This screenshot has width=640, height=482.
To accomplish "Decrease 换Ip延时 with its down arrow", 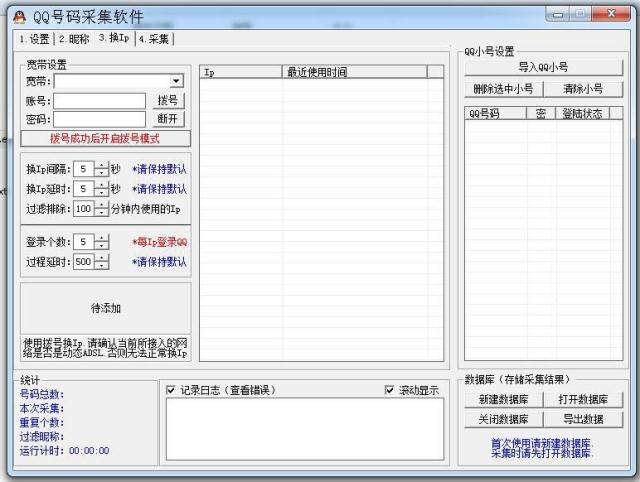I will coord(101,192).
